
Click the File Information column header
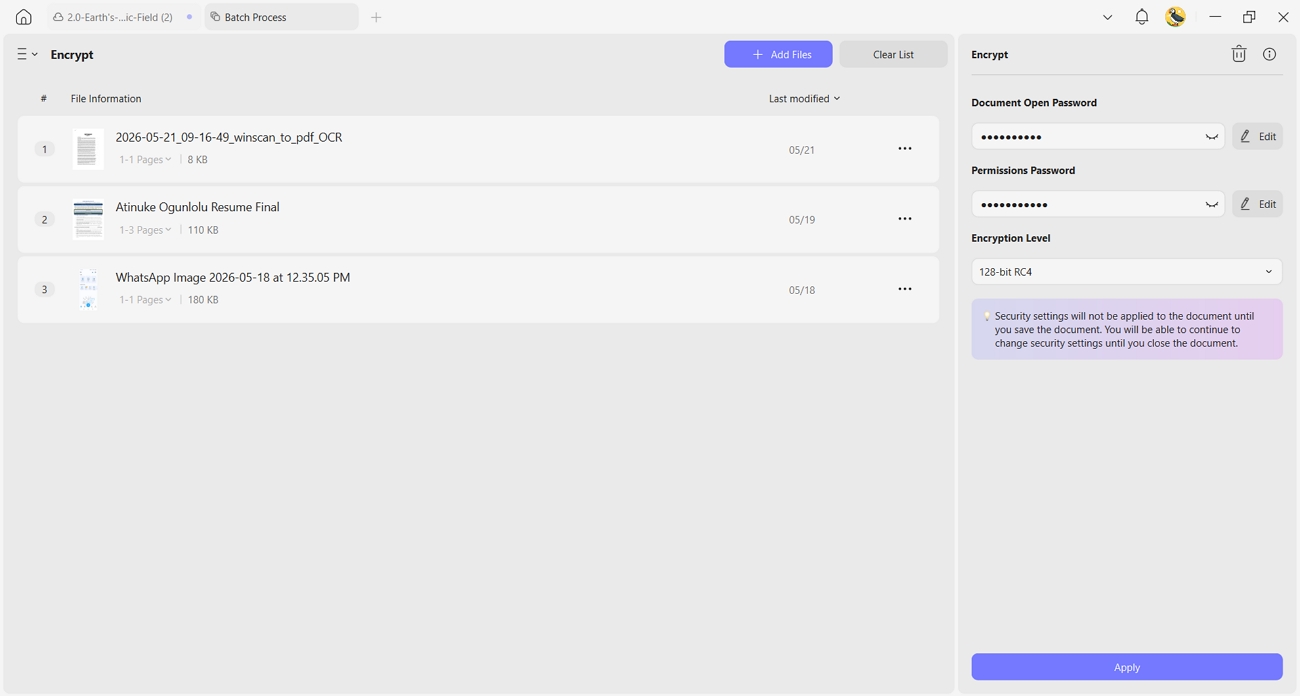(x=106, y=98)
